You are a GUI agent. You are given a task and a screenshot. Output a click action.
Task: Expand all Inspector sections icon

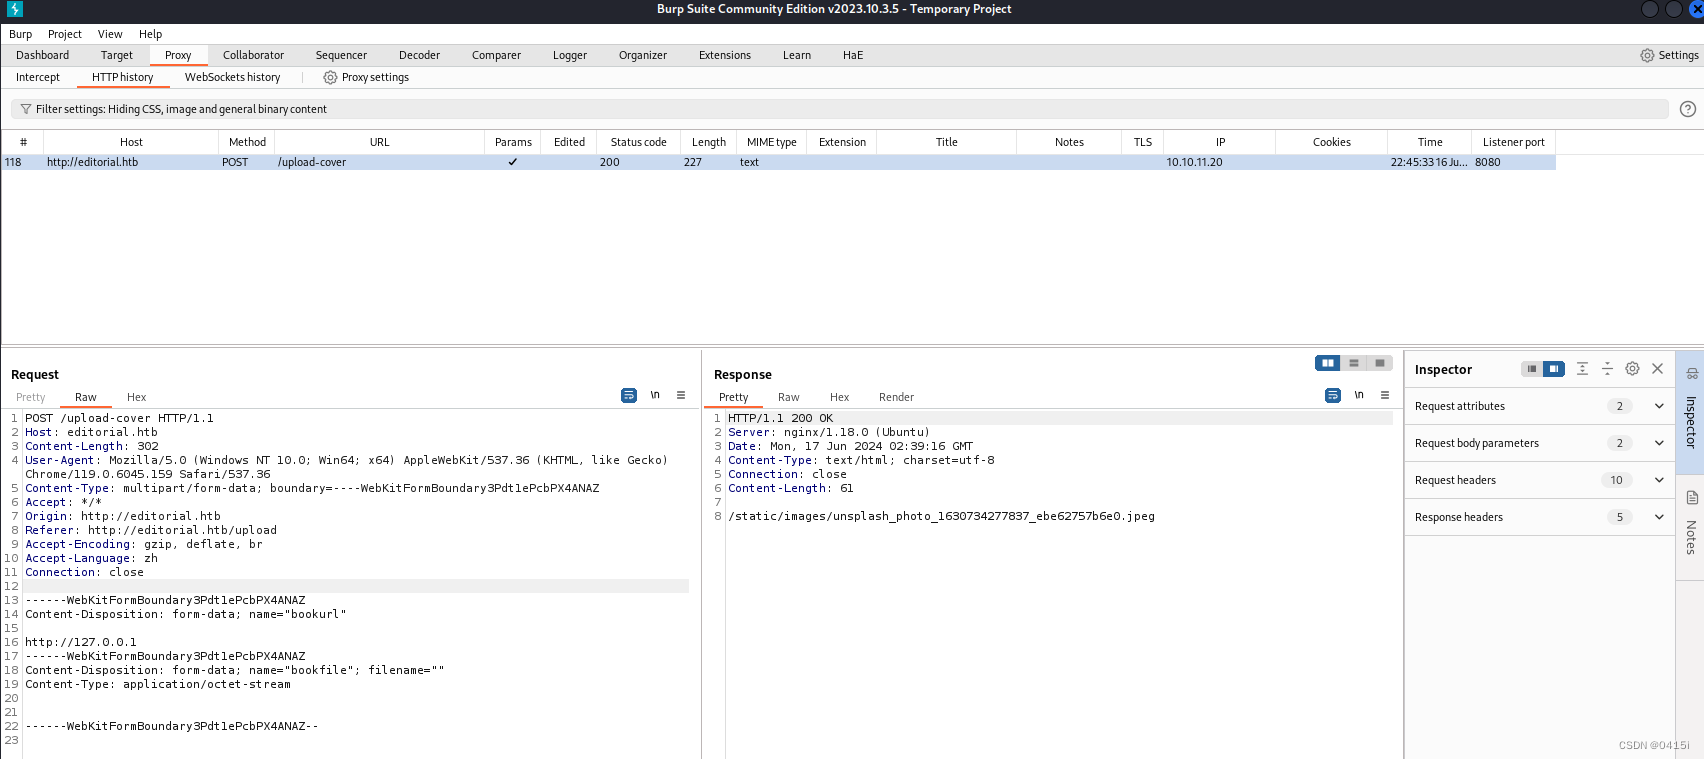tap(1582, 369)
